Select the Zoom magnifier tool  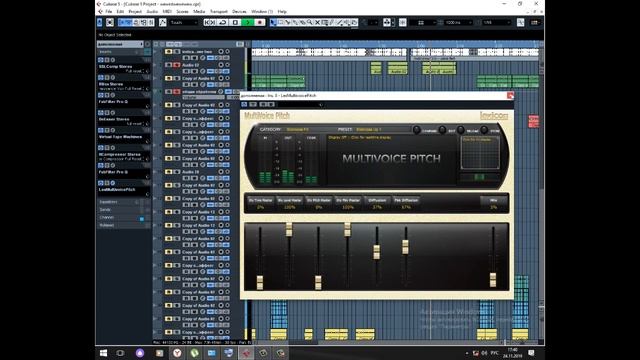pyautogui.click(x=310, y=22)
